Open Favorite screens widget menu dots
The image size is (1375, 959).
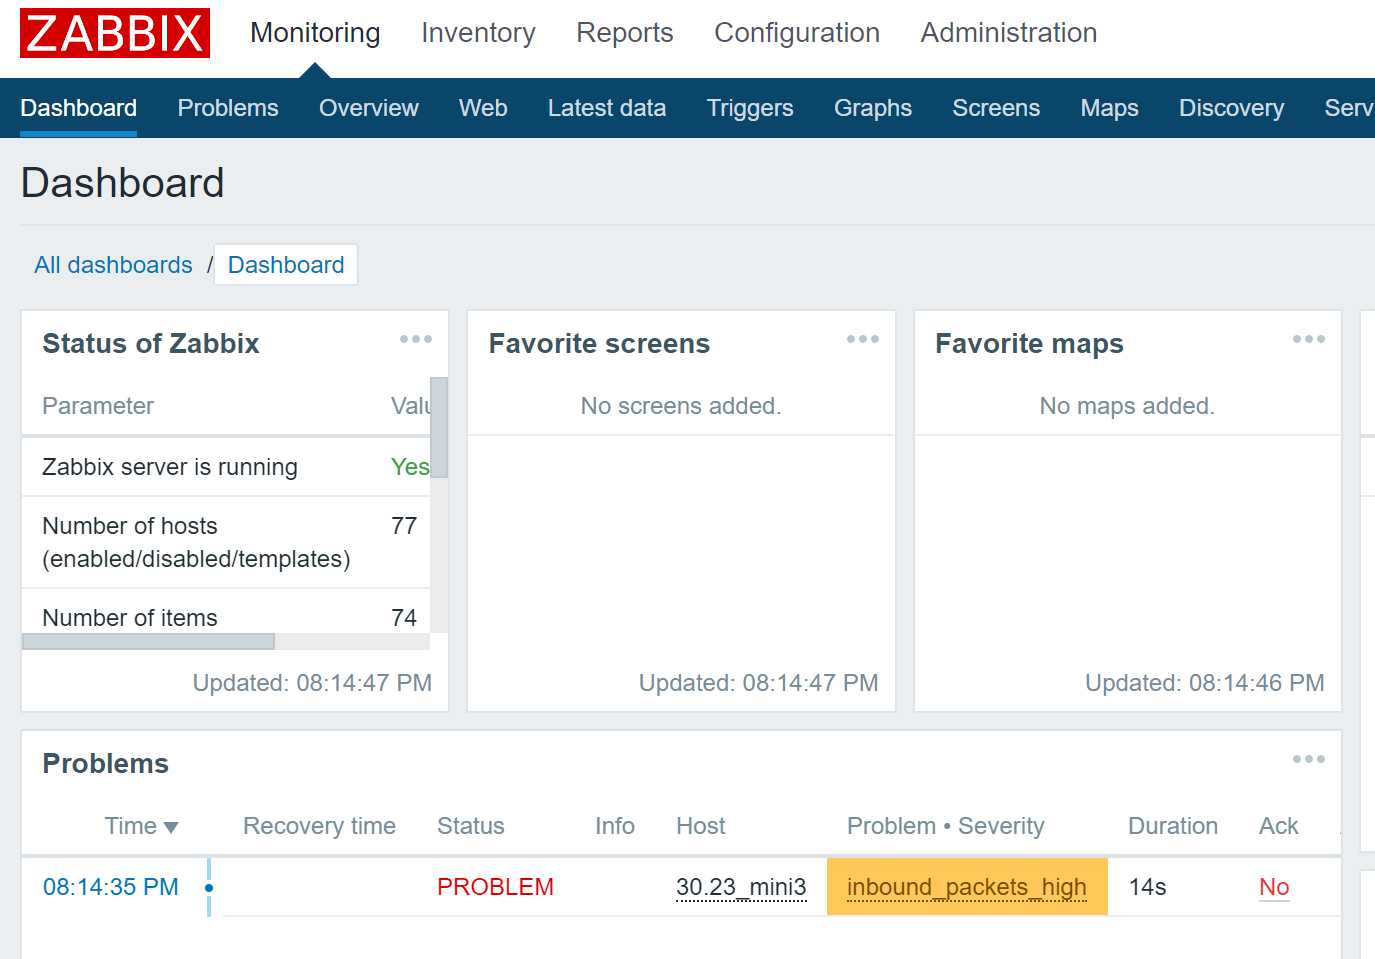tap(863, 339)
